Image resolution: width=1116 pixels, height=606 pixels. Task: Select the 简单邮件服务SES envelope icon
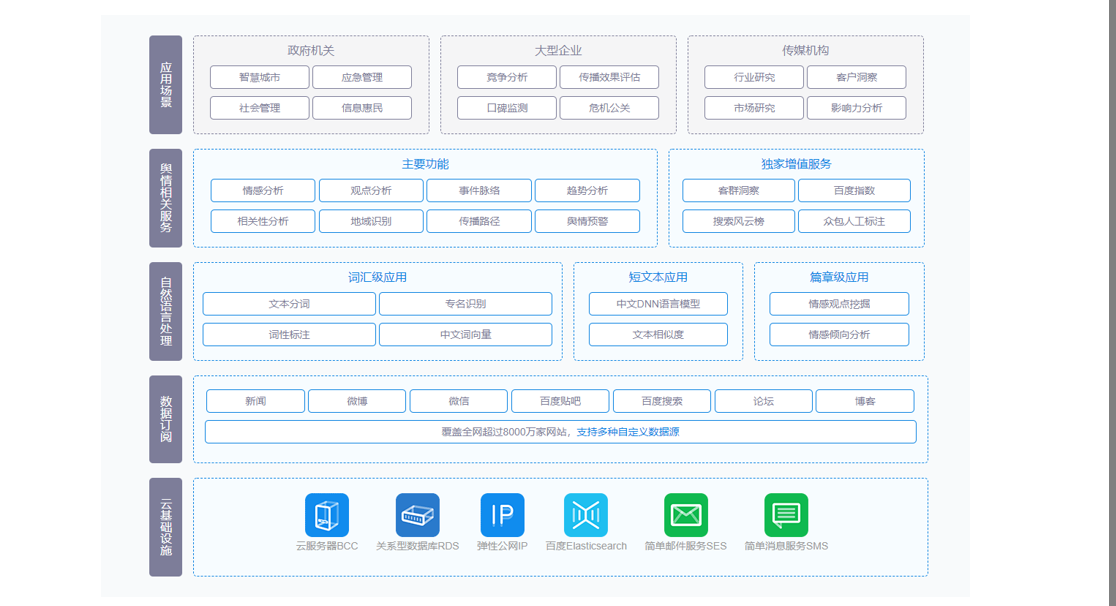(x=686, y=515)
